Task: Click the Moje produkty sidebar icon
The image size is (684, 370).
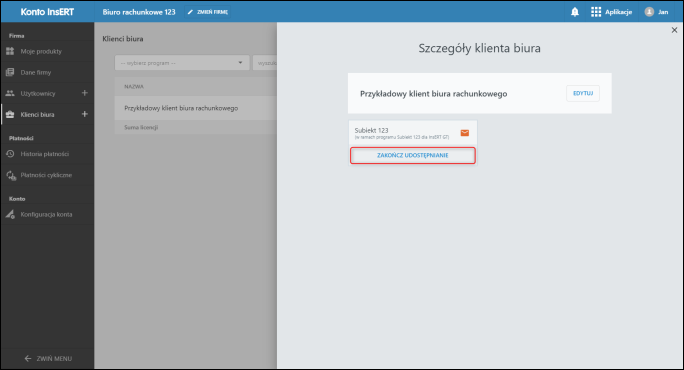Action: (10, 51)
